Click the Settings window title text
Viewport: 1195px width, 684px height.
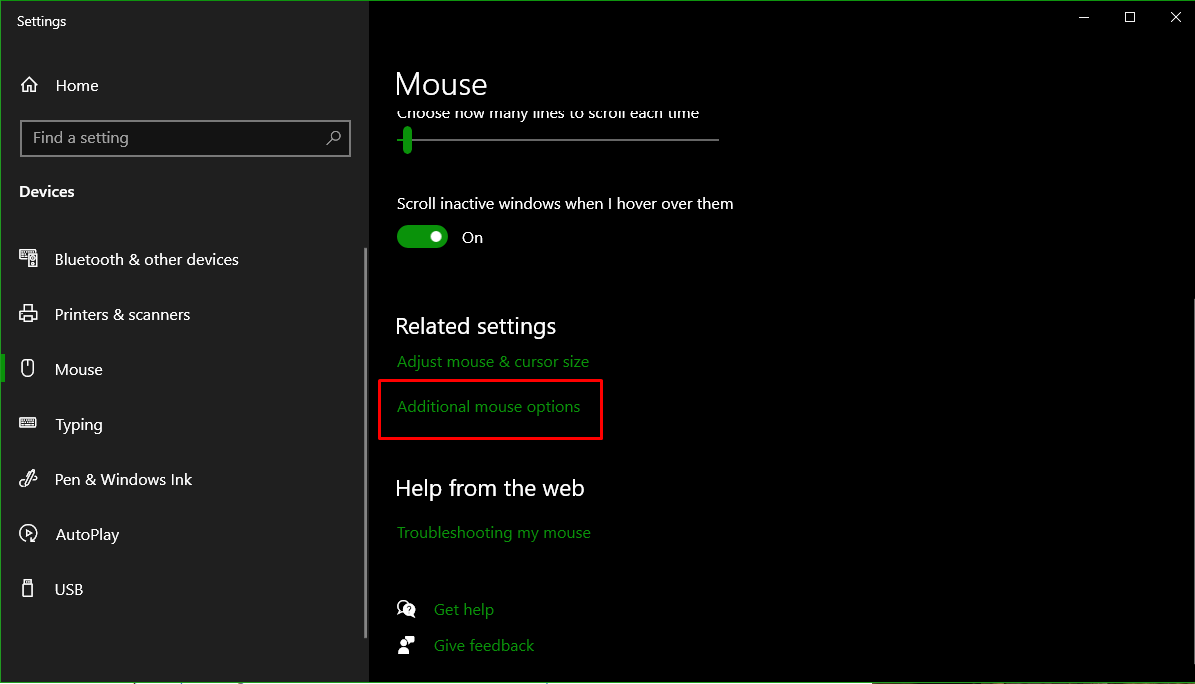[41, 21]
